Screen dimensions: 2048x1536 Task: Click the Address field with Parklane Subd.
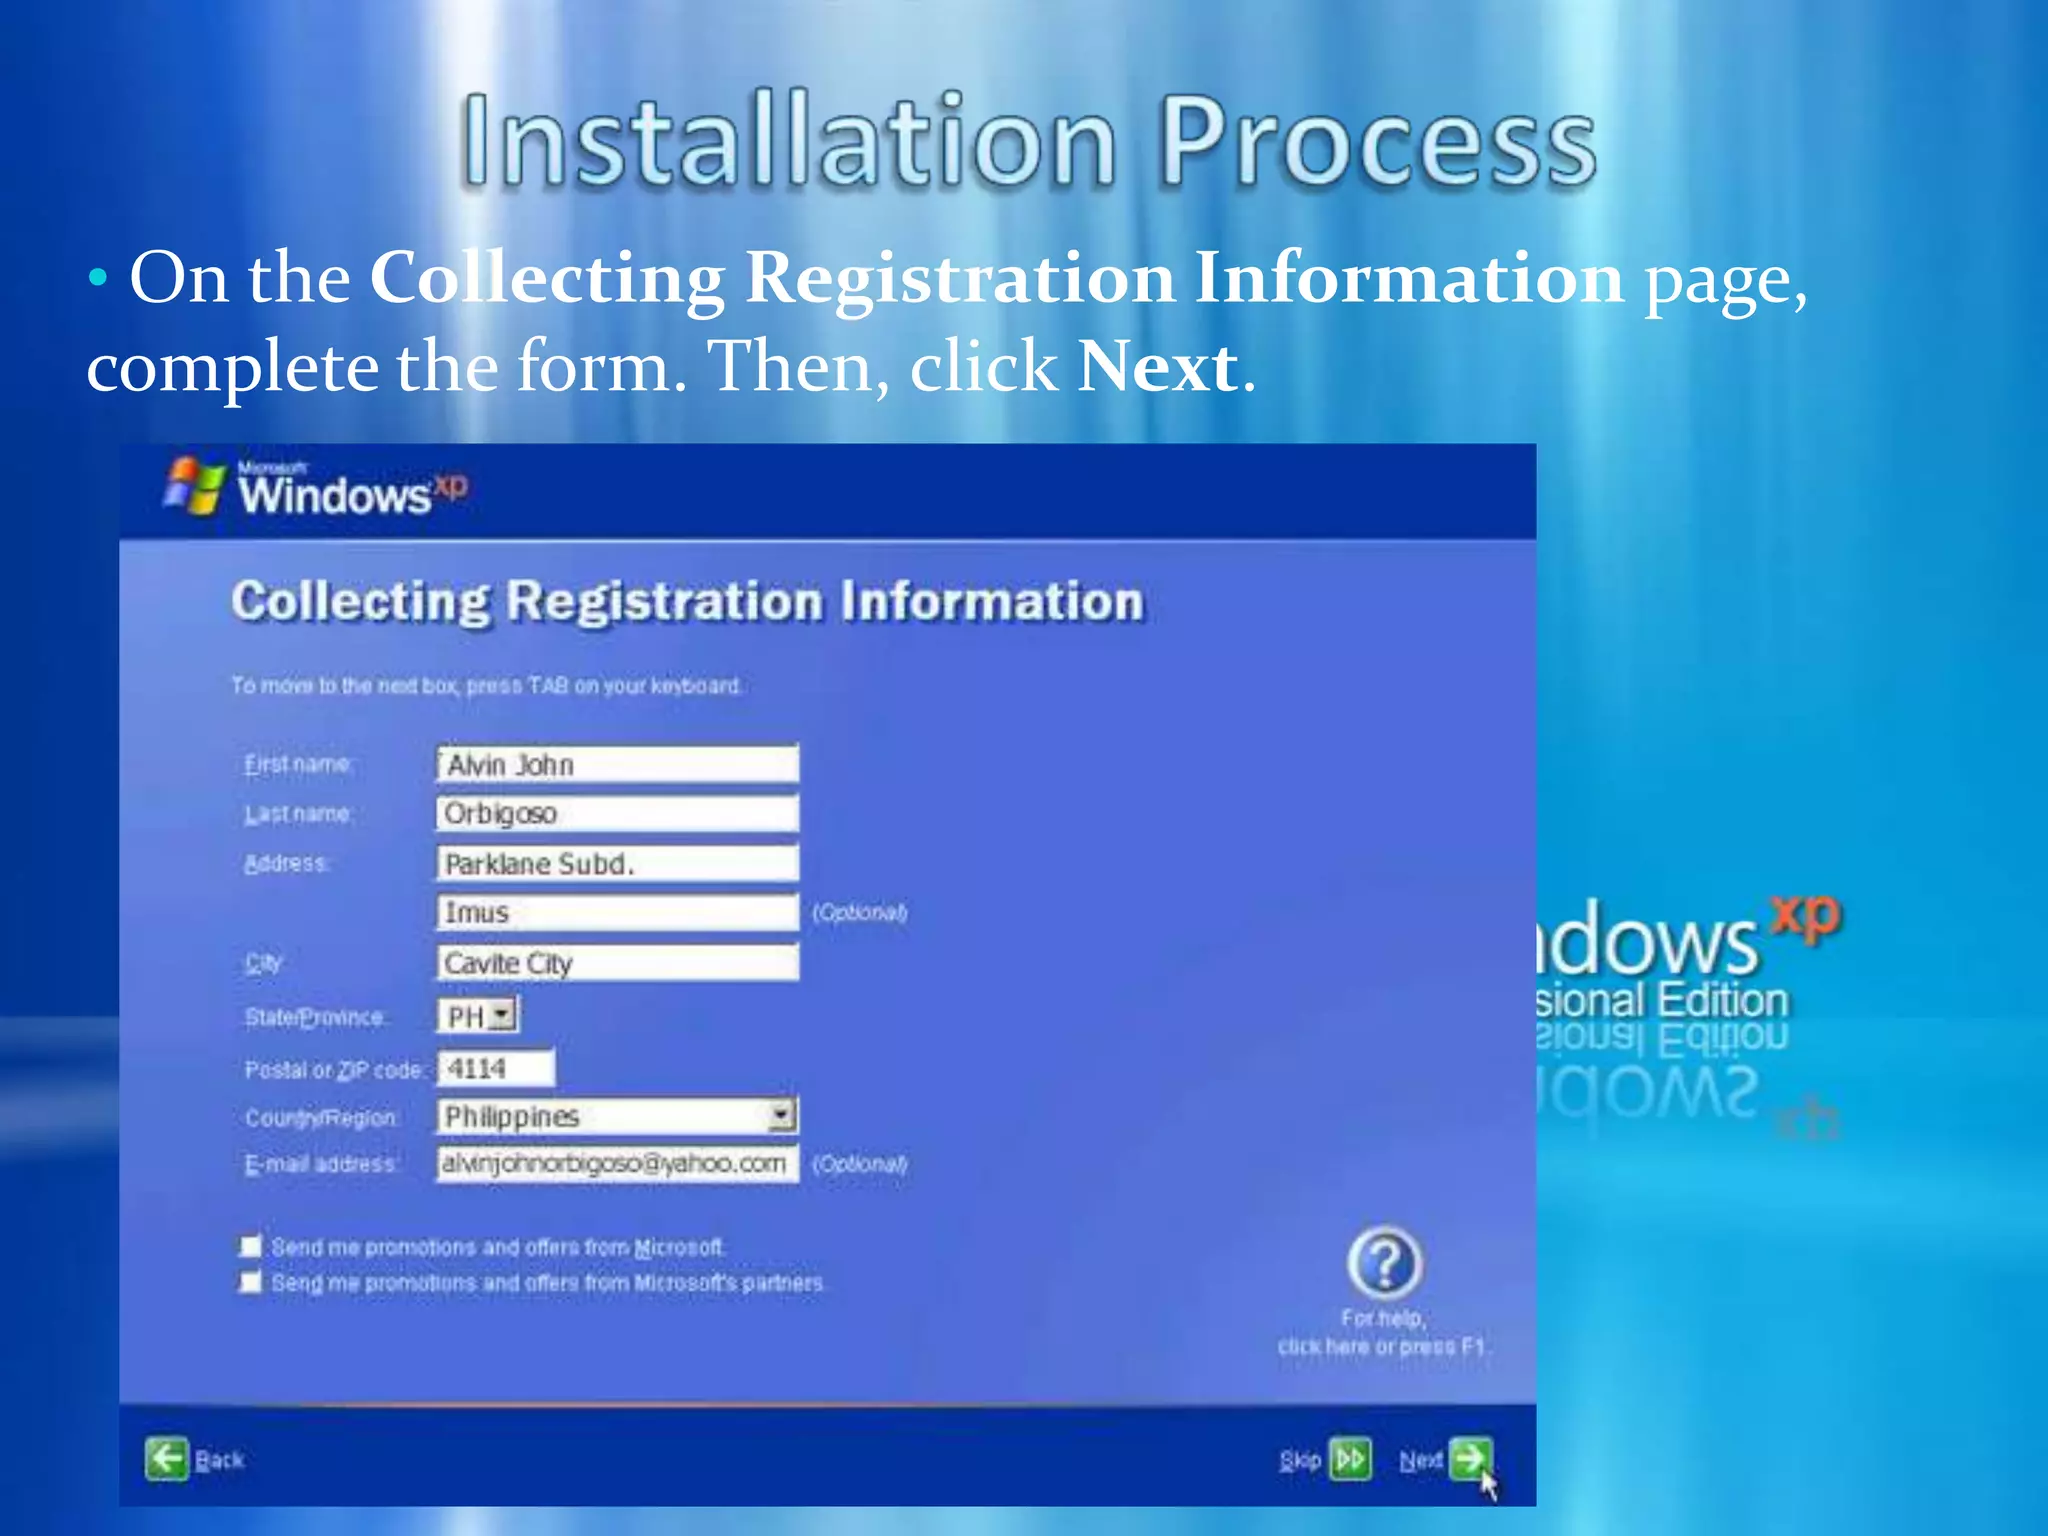tap(617, 863)
